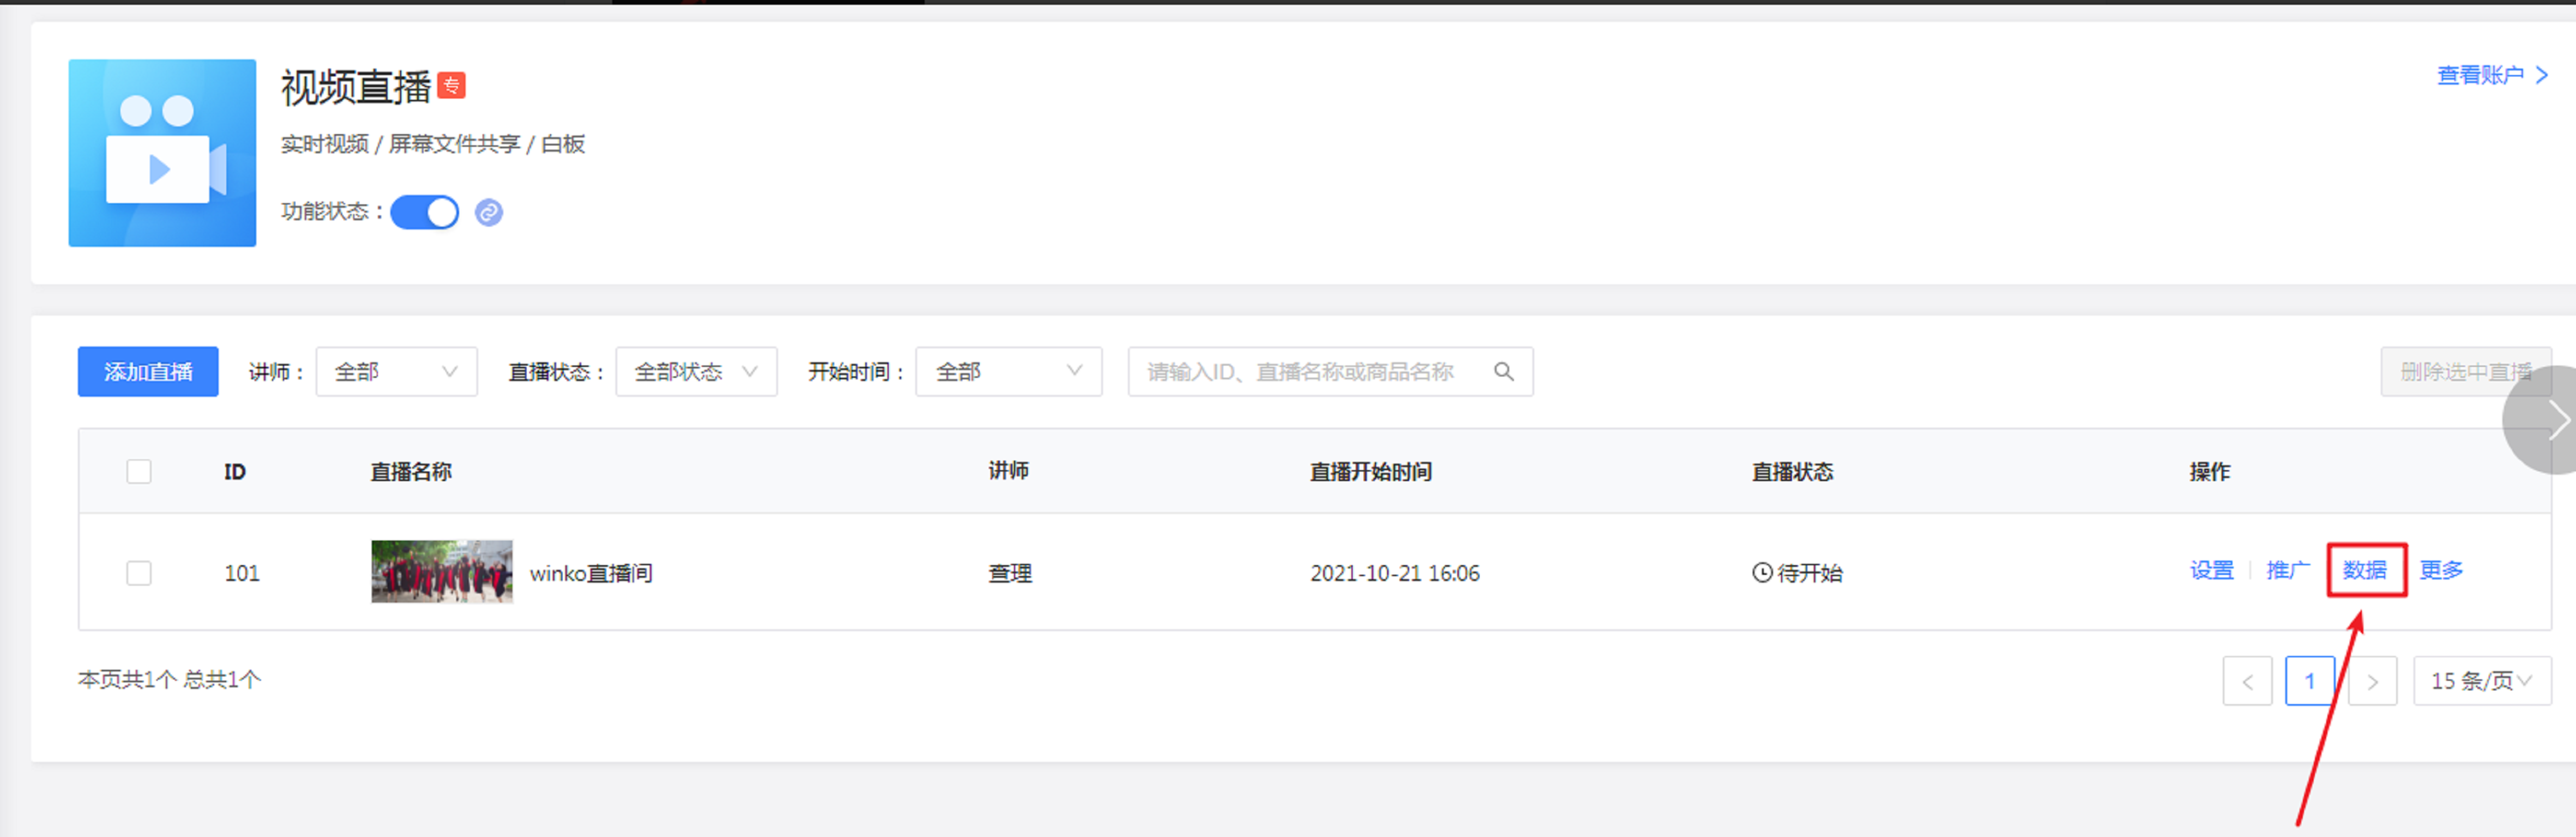Click the winko直播间 thumbnail image
This screenshot has width=2576, height=837.
442,572
